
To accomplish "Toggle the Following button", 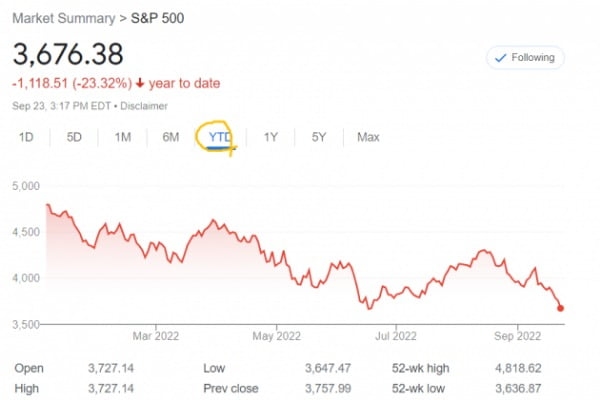I will coord(526,58).
